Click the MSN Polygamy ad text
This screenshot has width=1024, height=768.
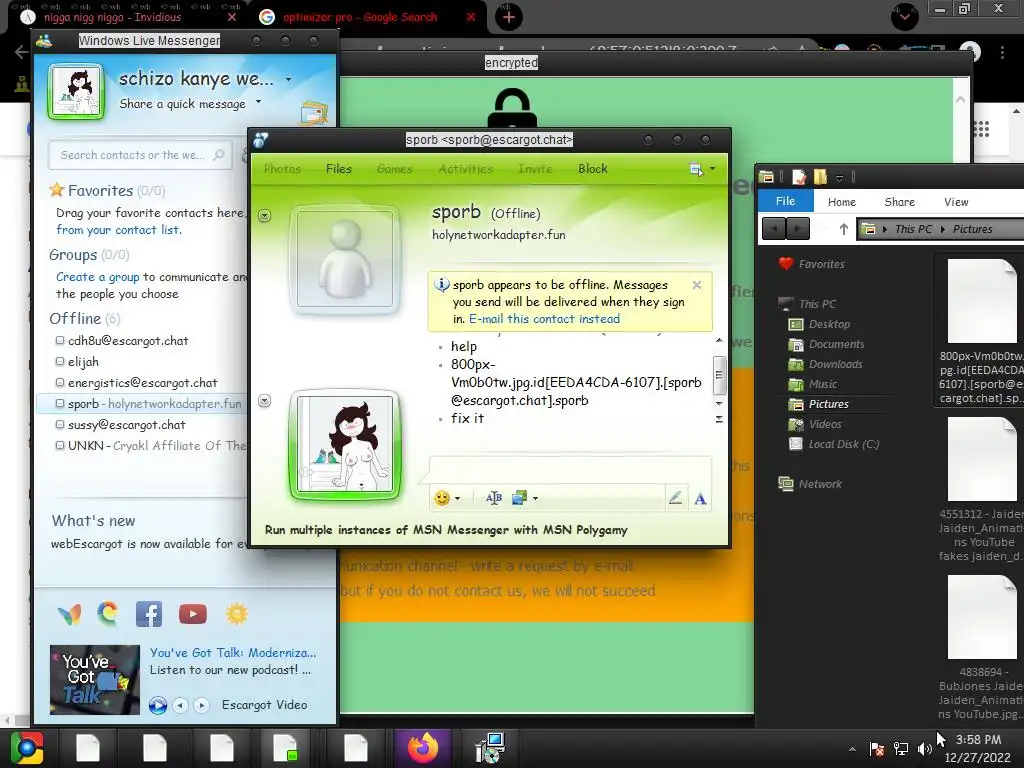pyautogui.click(x=445, y=530)
